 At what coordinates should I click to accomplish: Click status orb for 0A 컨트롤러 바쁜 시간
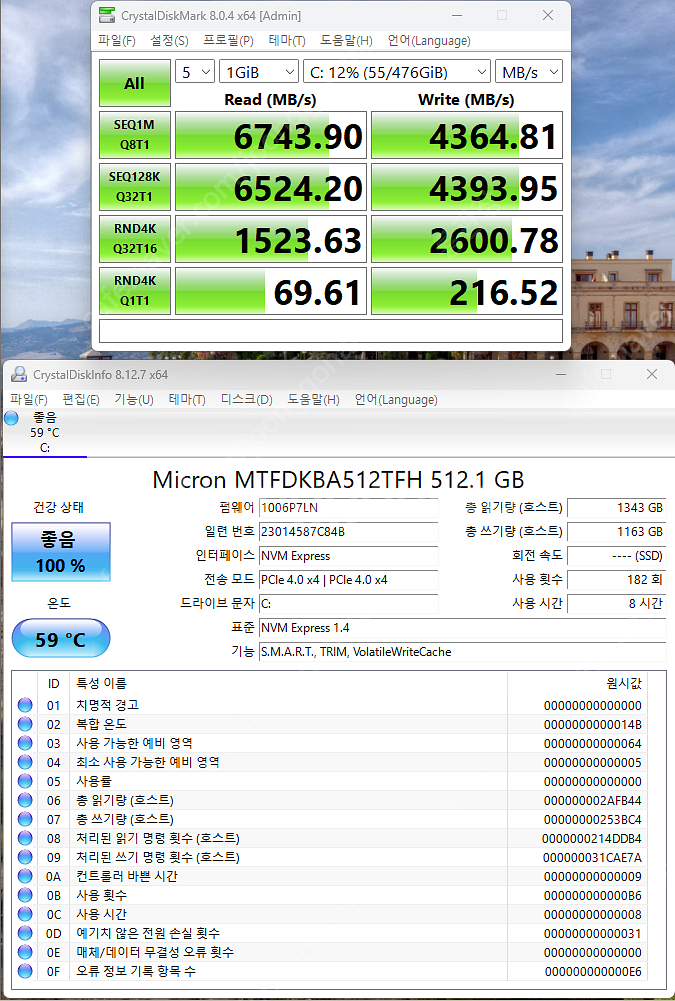pos(25,876)
